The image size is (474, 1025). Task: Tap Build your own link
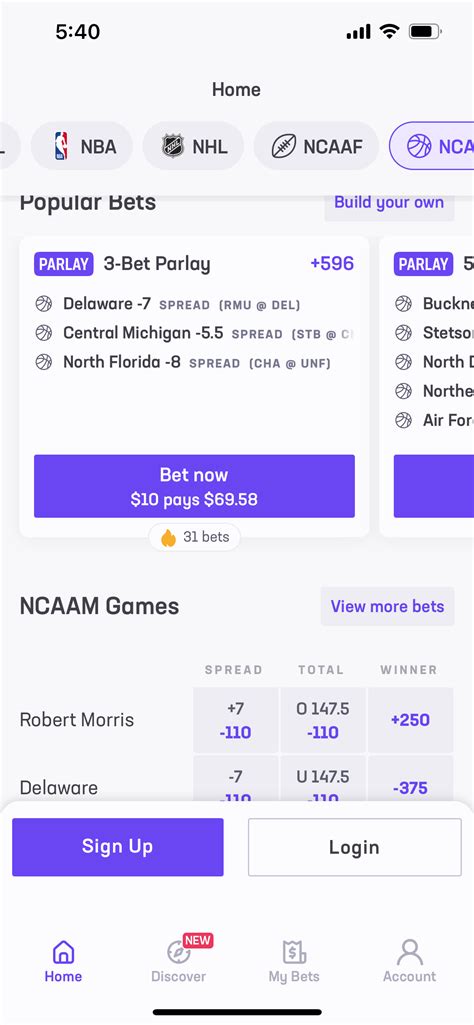(x=389, y=203)
